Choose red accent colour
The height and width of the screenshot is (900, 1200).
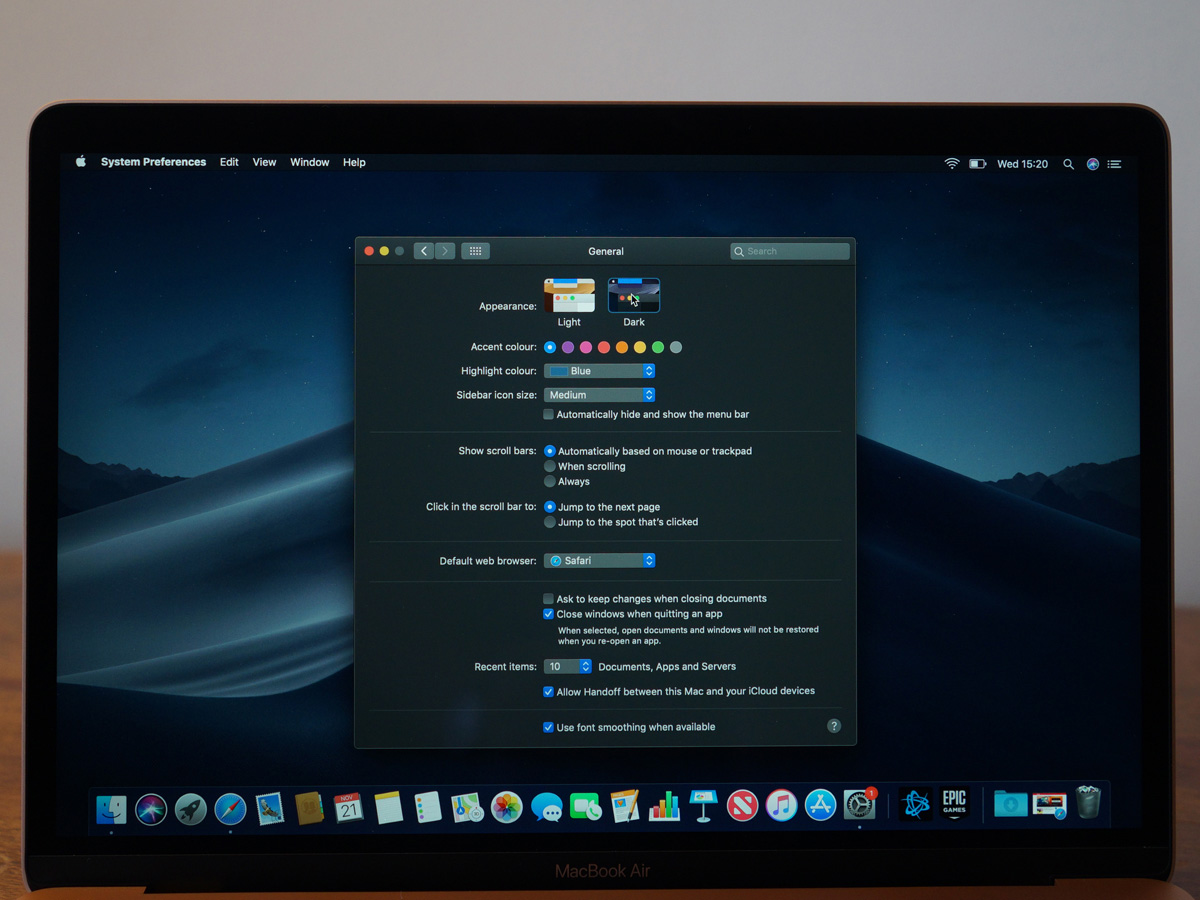pos(604,347)
